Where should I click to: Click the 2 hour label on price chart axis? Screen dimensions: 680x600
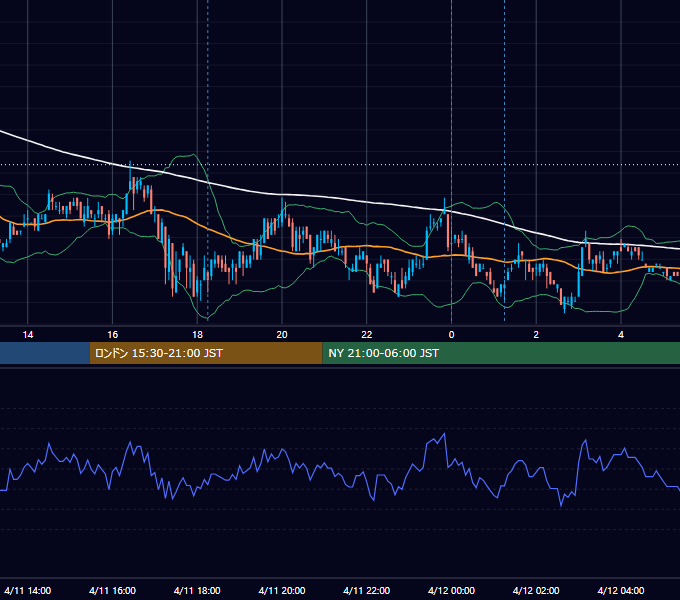coord(536,335)
